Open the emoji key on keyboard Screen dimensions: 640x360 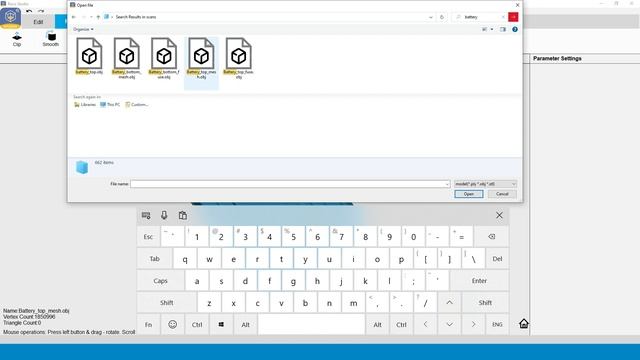pos(173,324)
